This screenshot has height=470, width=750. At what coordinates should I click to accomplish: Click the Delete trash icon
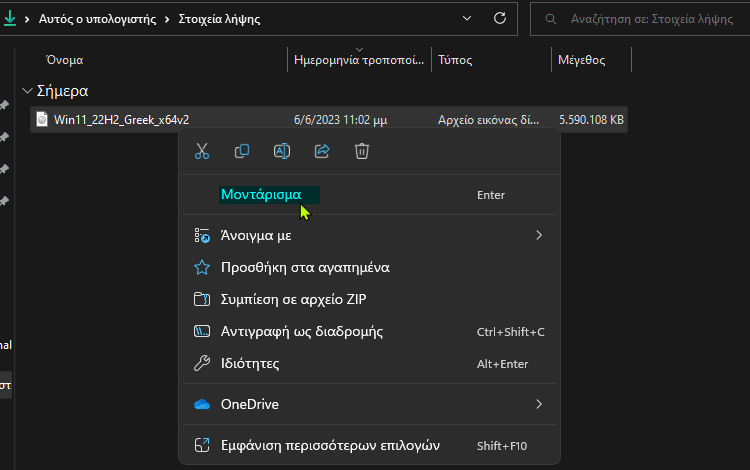coord(362,151)
